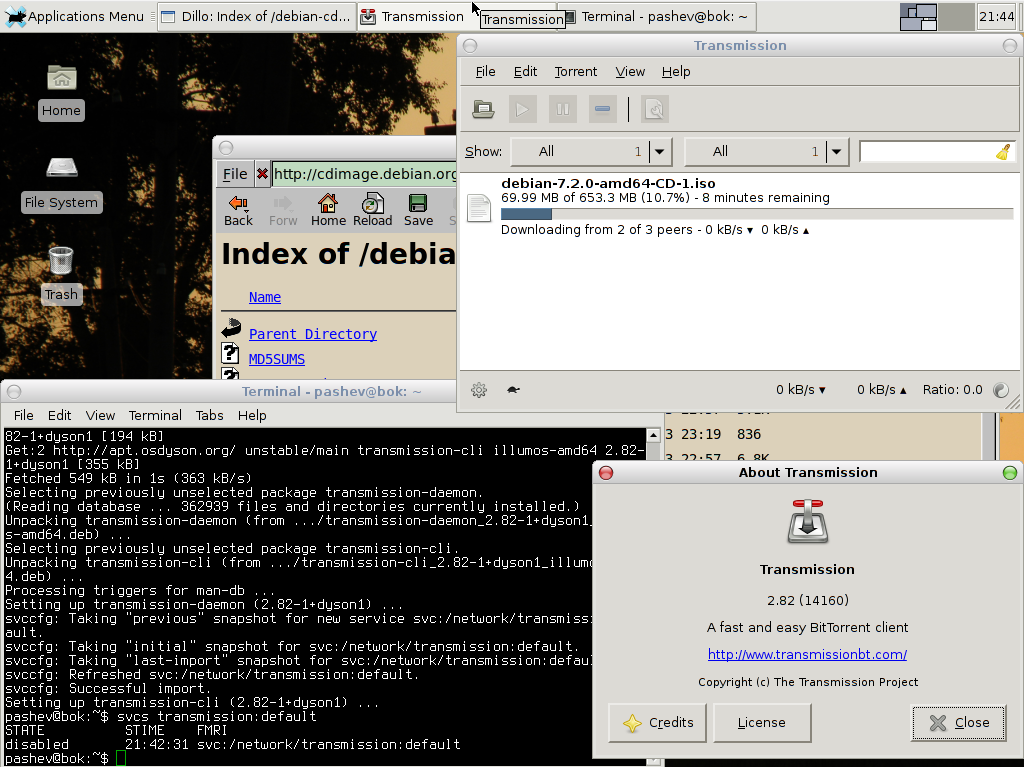The image size is (1024, 767).
Task: Click the clock showing 21:44
Action: tap(997, 16)
